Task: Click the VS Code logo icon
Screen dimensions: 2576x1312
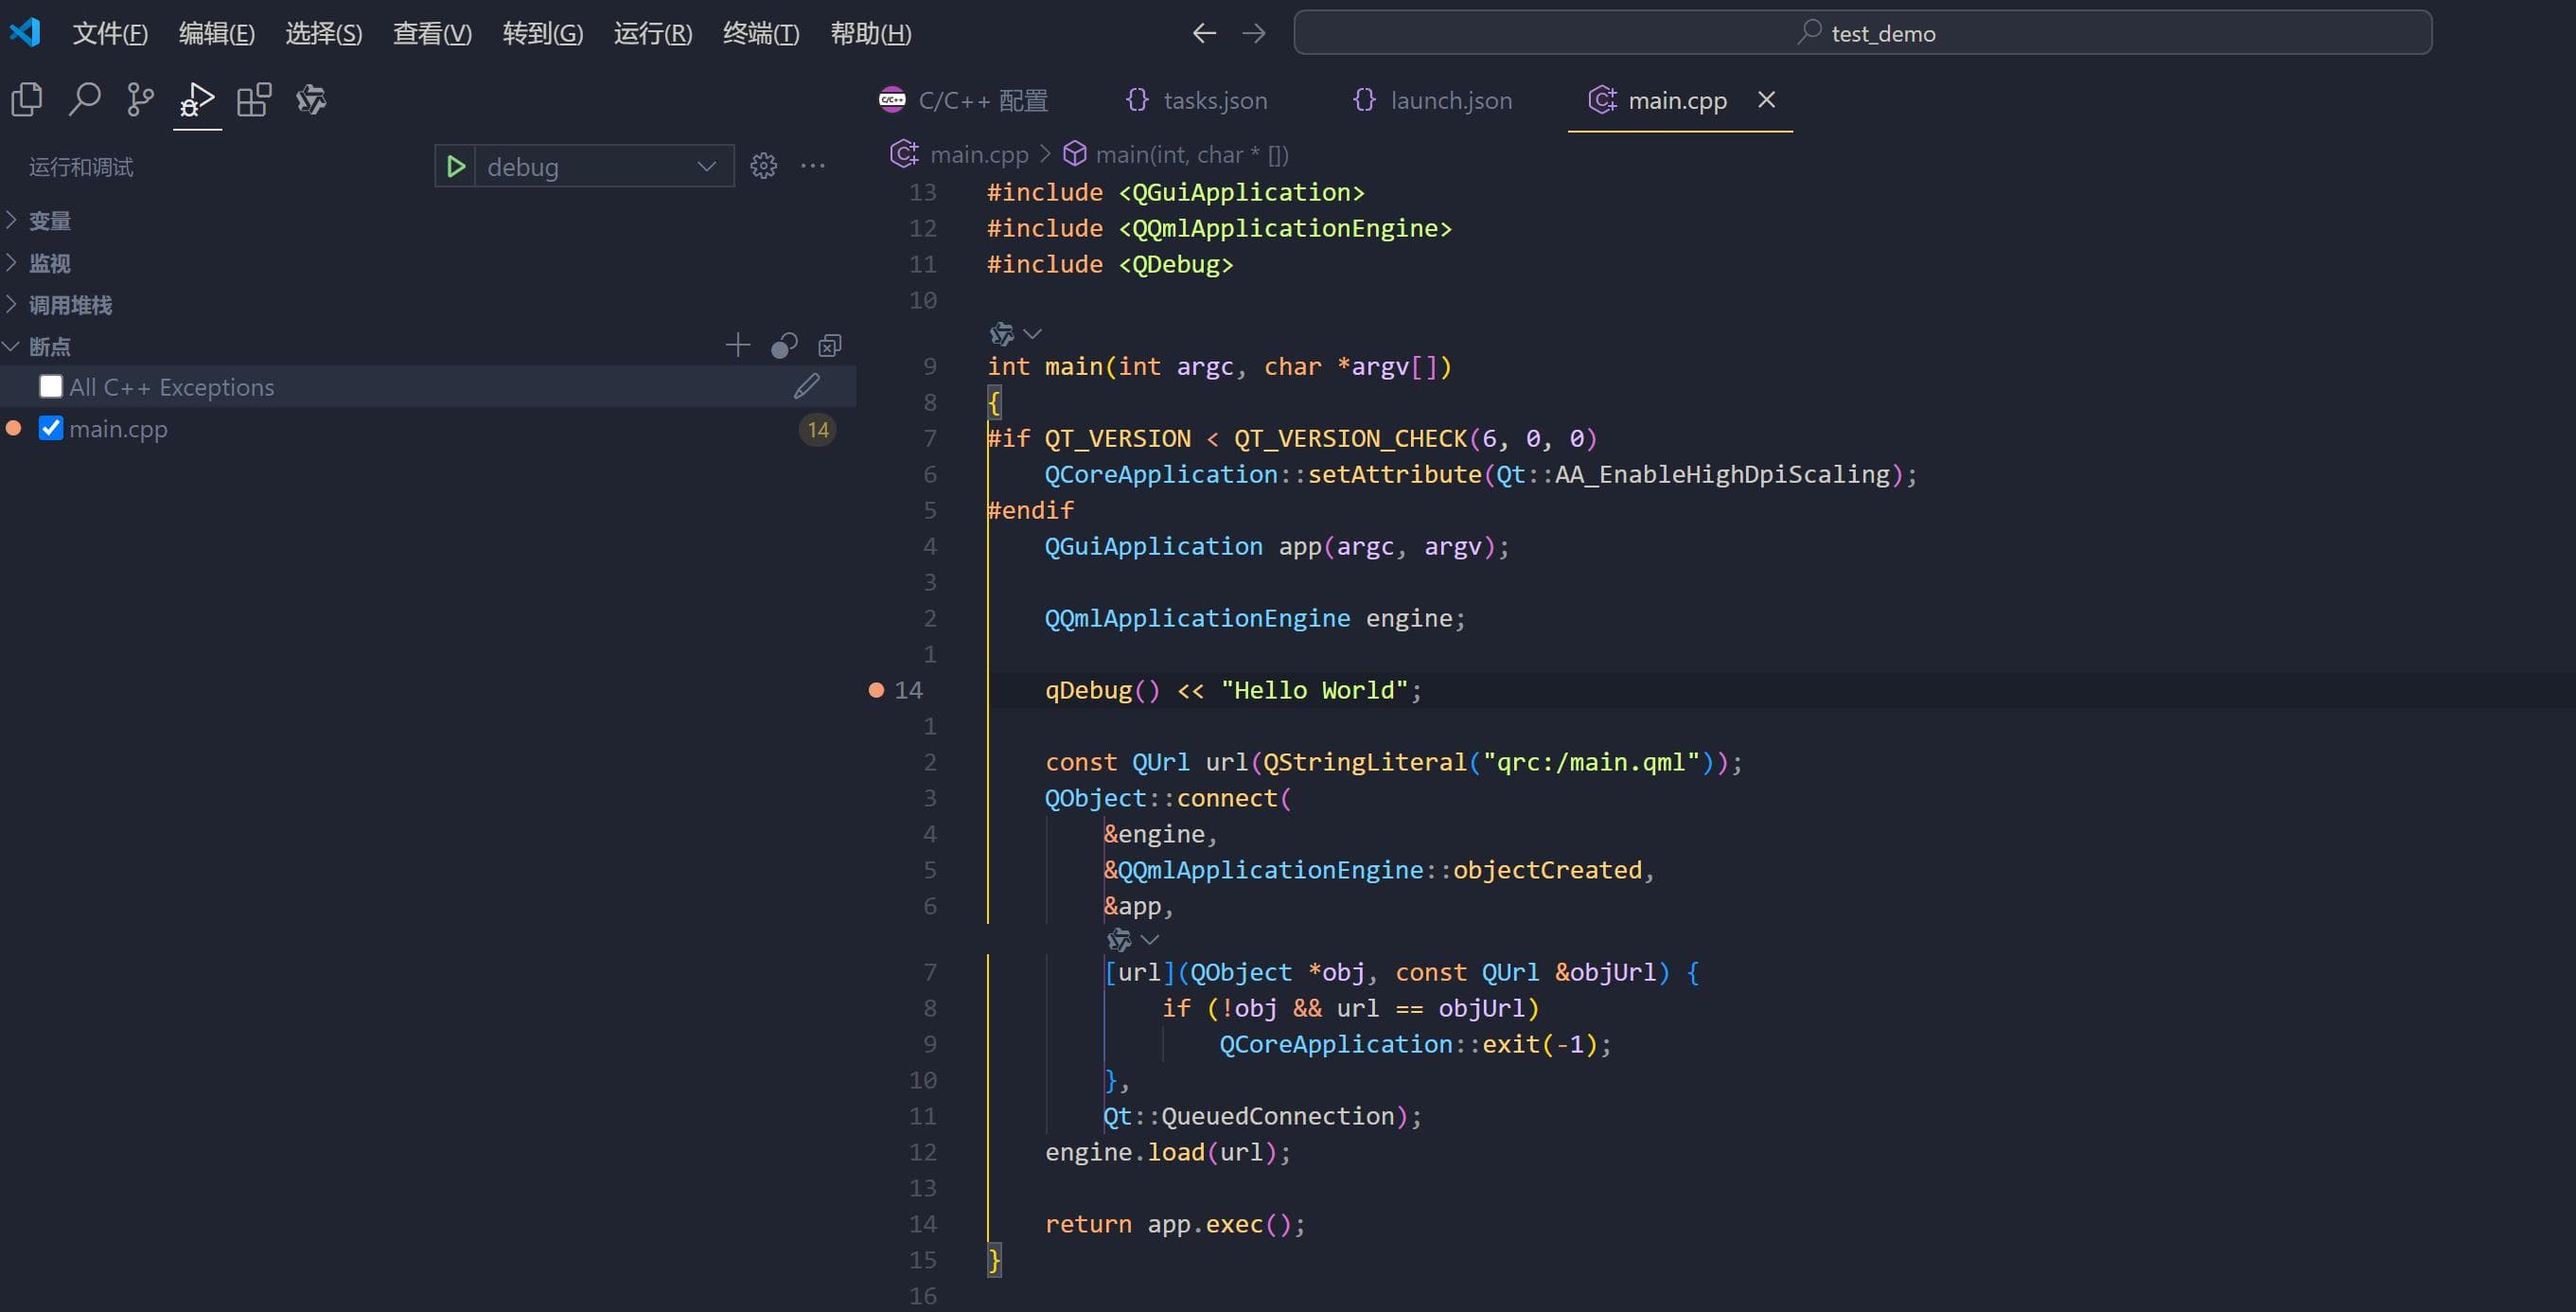Action: coord(25,32)
